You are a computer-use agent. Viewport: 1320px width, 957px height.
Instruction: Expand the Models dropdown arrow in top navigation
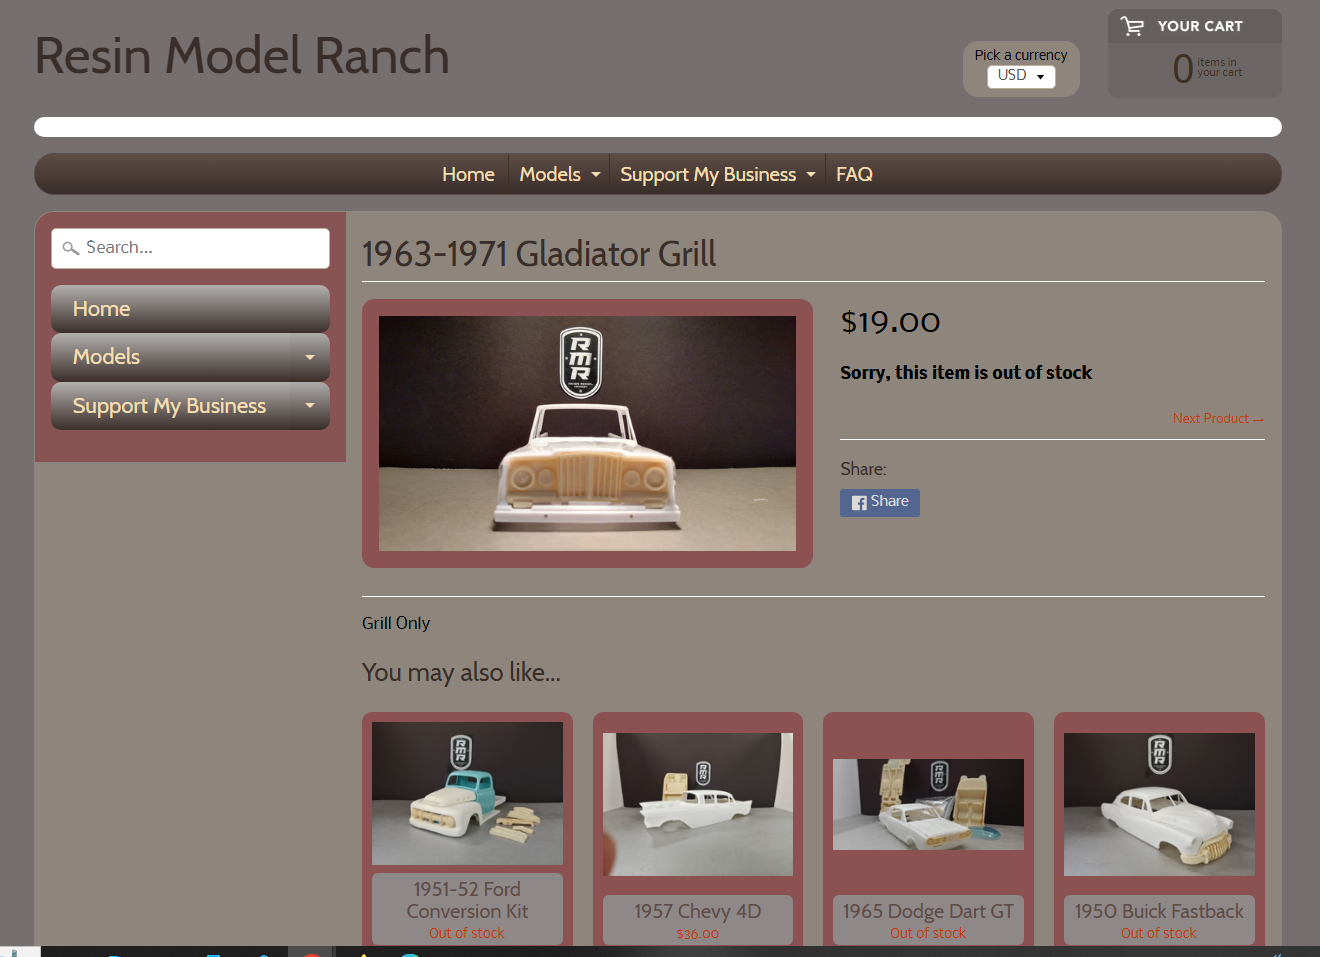(596, 175)
